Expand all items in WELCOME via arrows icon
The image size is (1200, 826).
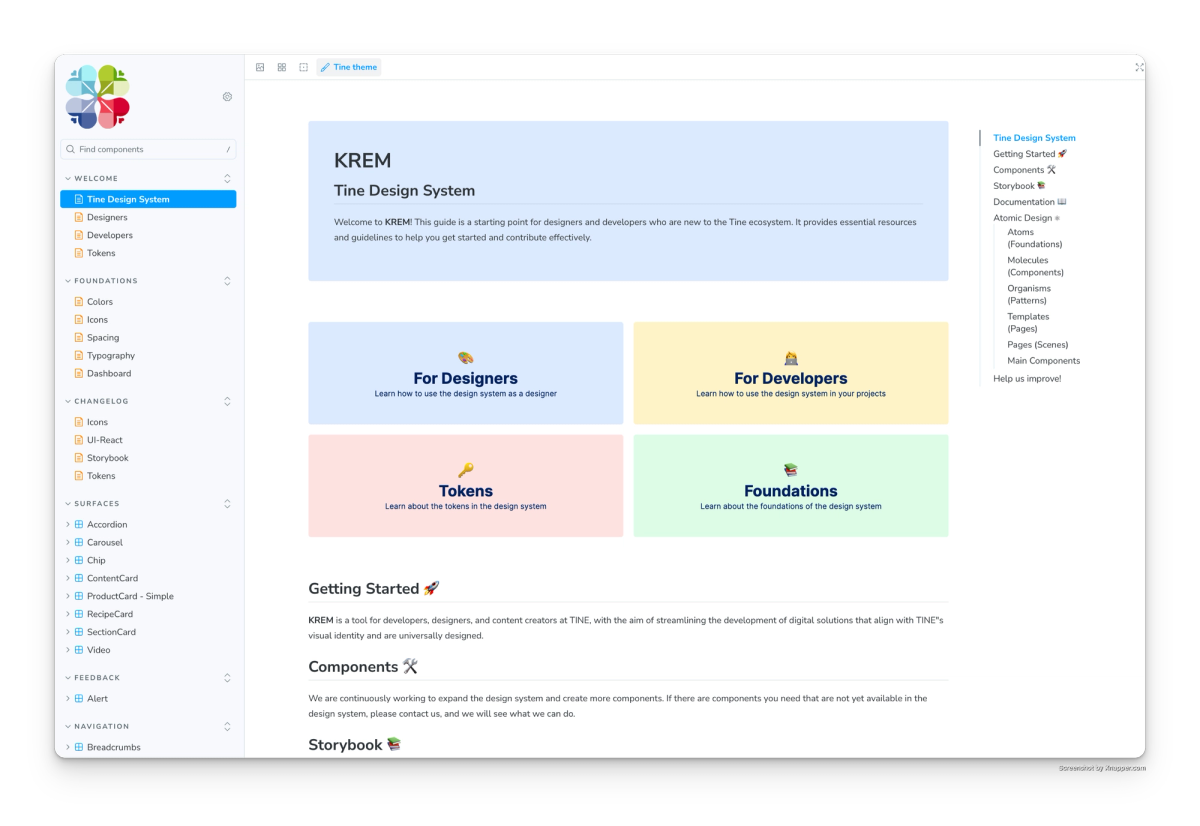[x=227, y=179]
